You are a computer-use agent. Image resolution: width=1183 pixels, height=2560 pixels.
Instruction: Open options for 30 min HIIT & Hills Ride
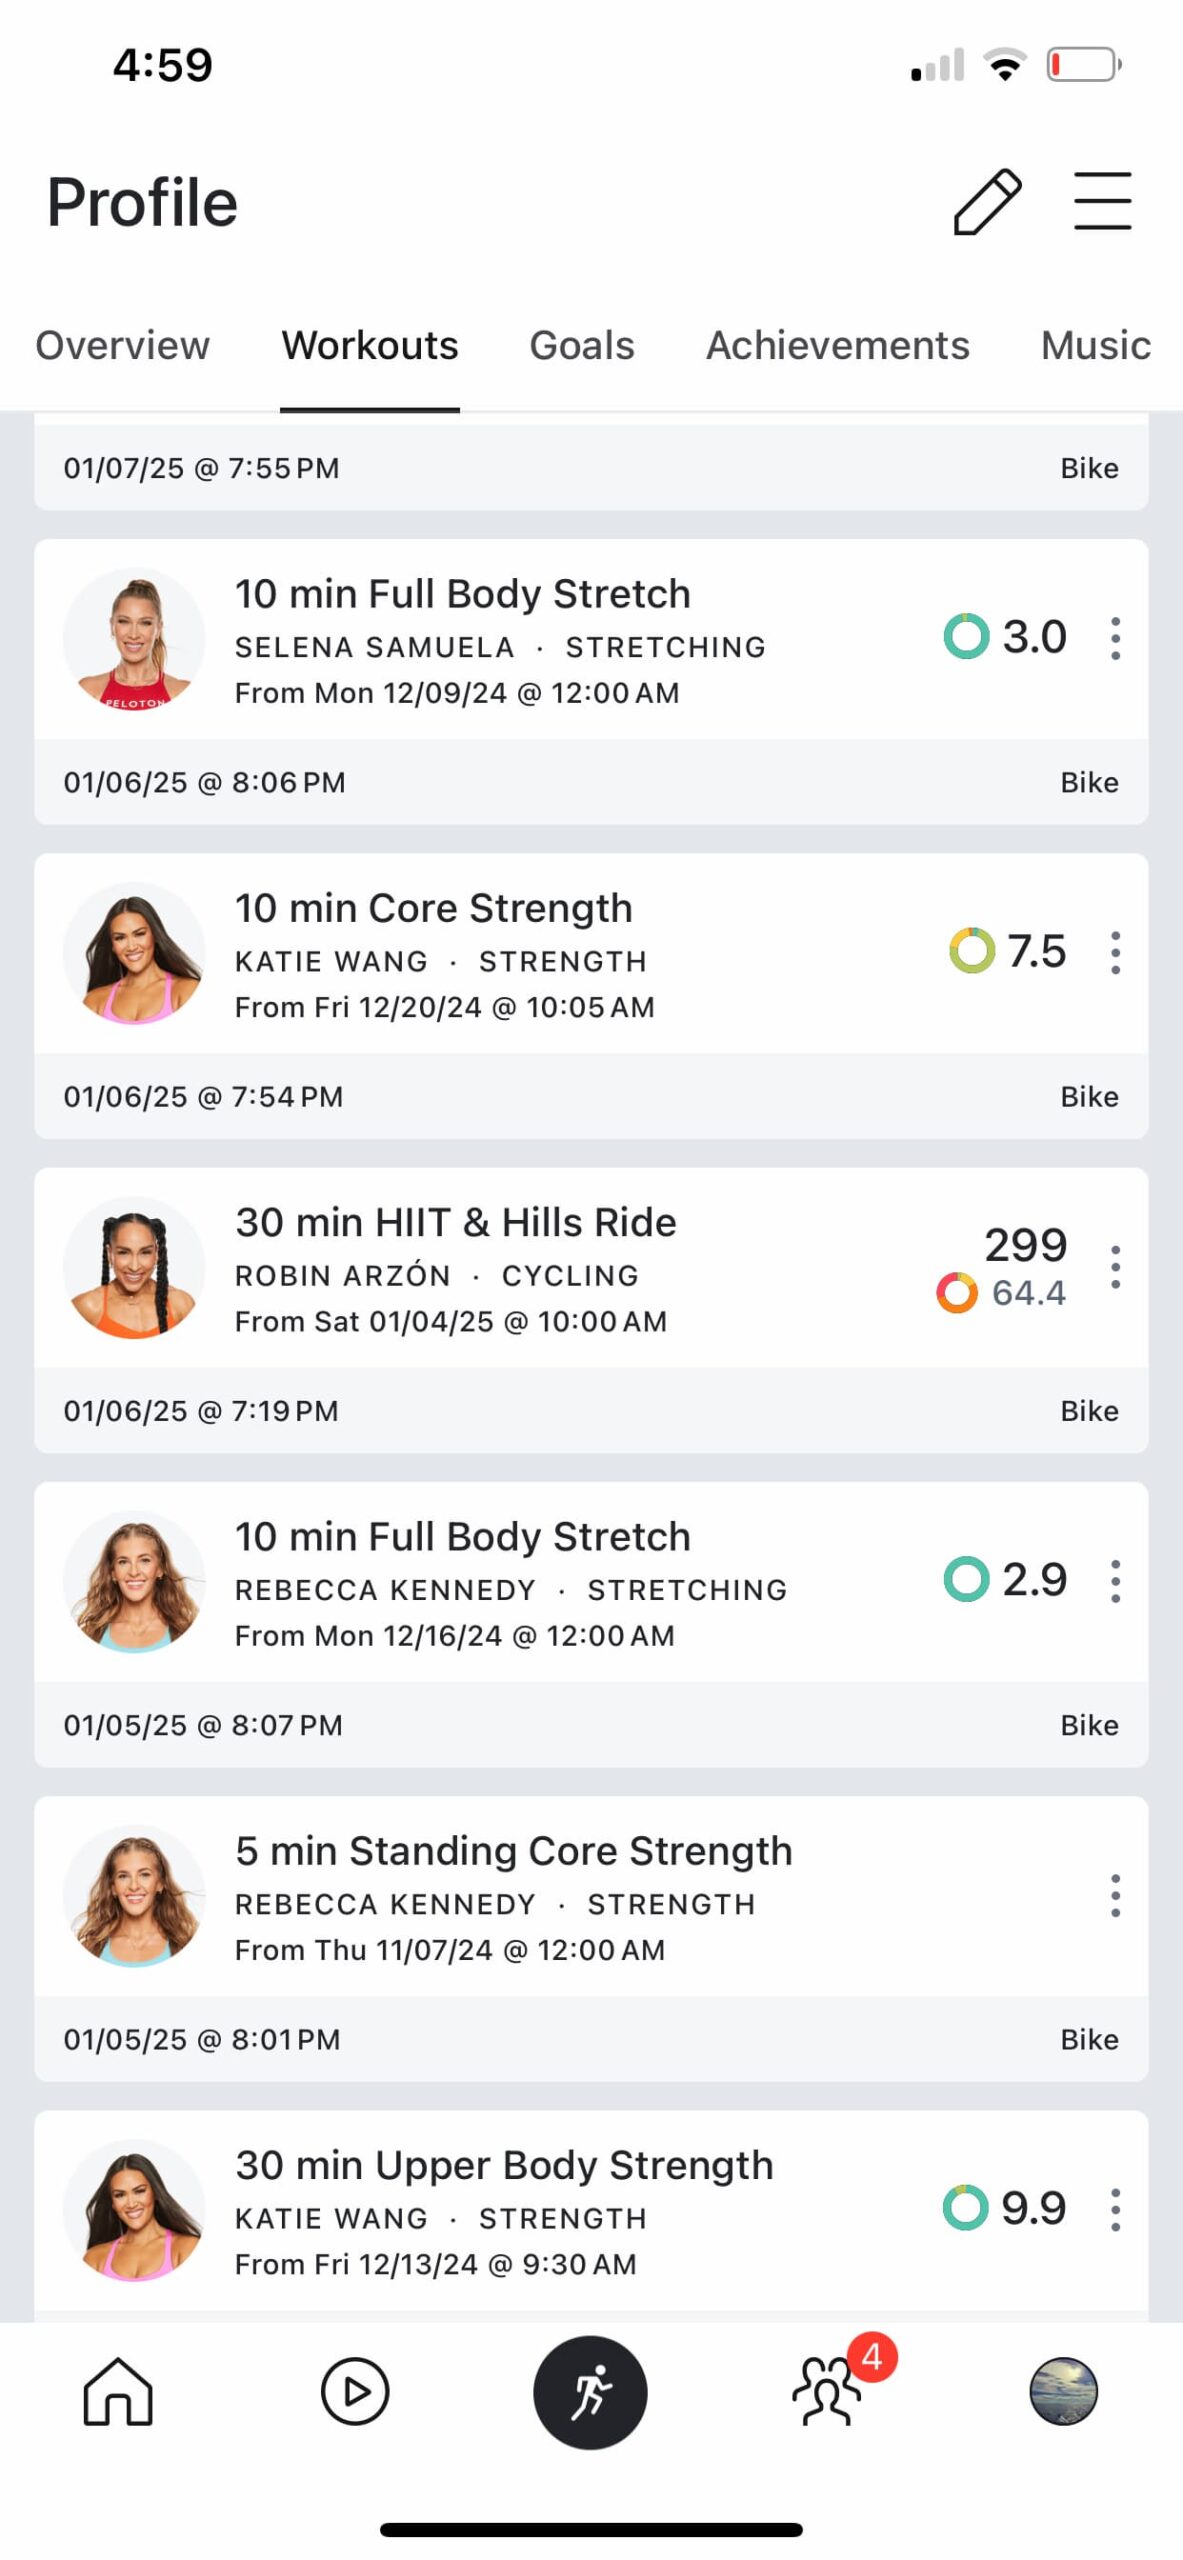(1115, 1266)
